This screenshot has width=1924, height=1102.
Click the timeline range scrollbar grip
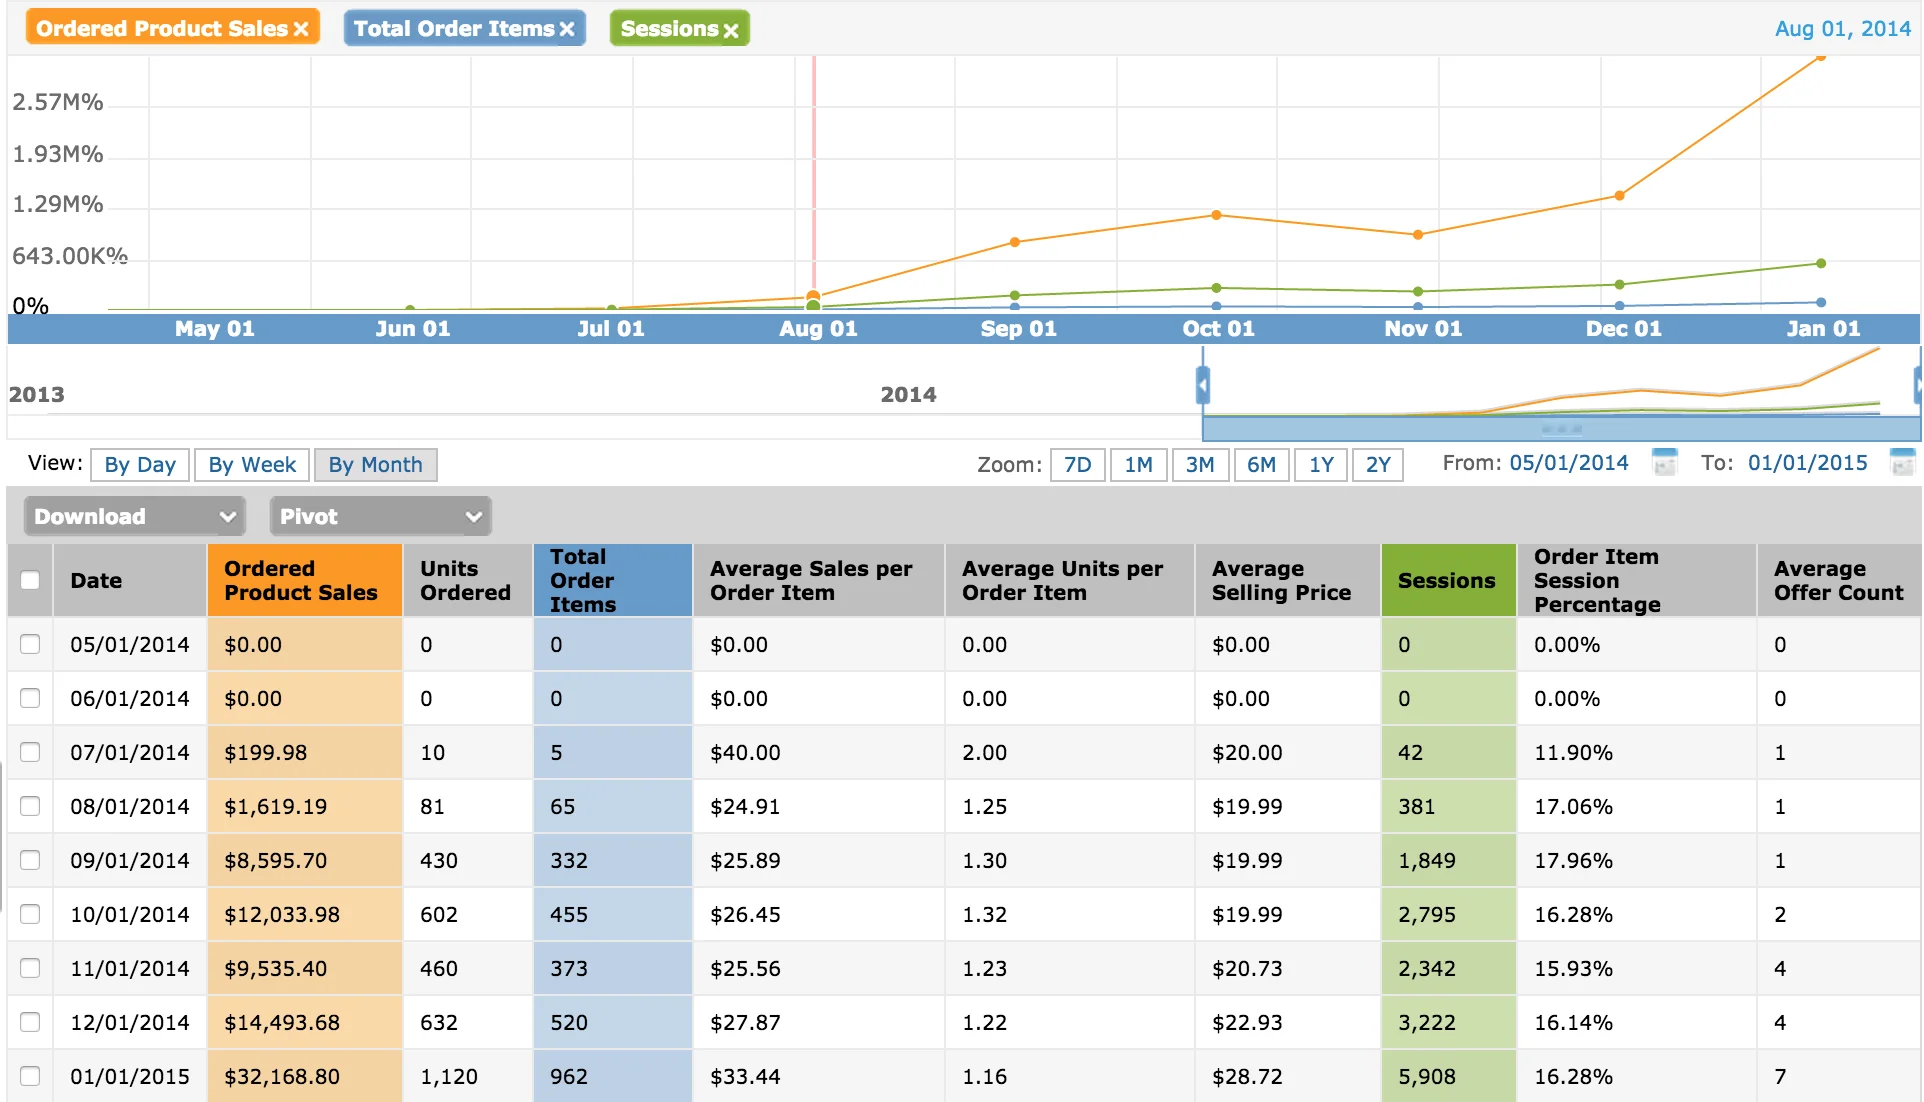pyautogui.click(x=1561, y=429)
